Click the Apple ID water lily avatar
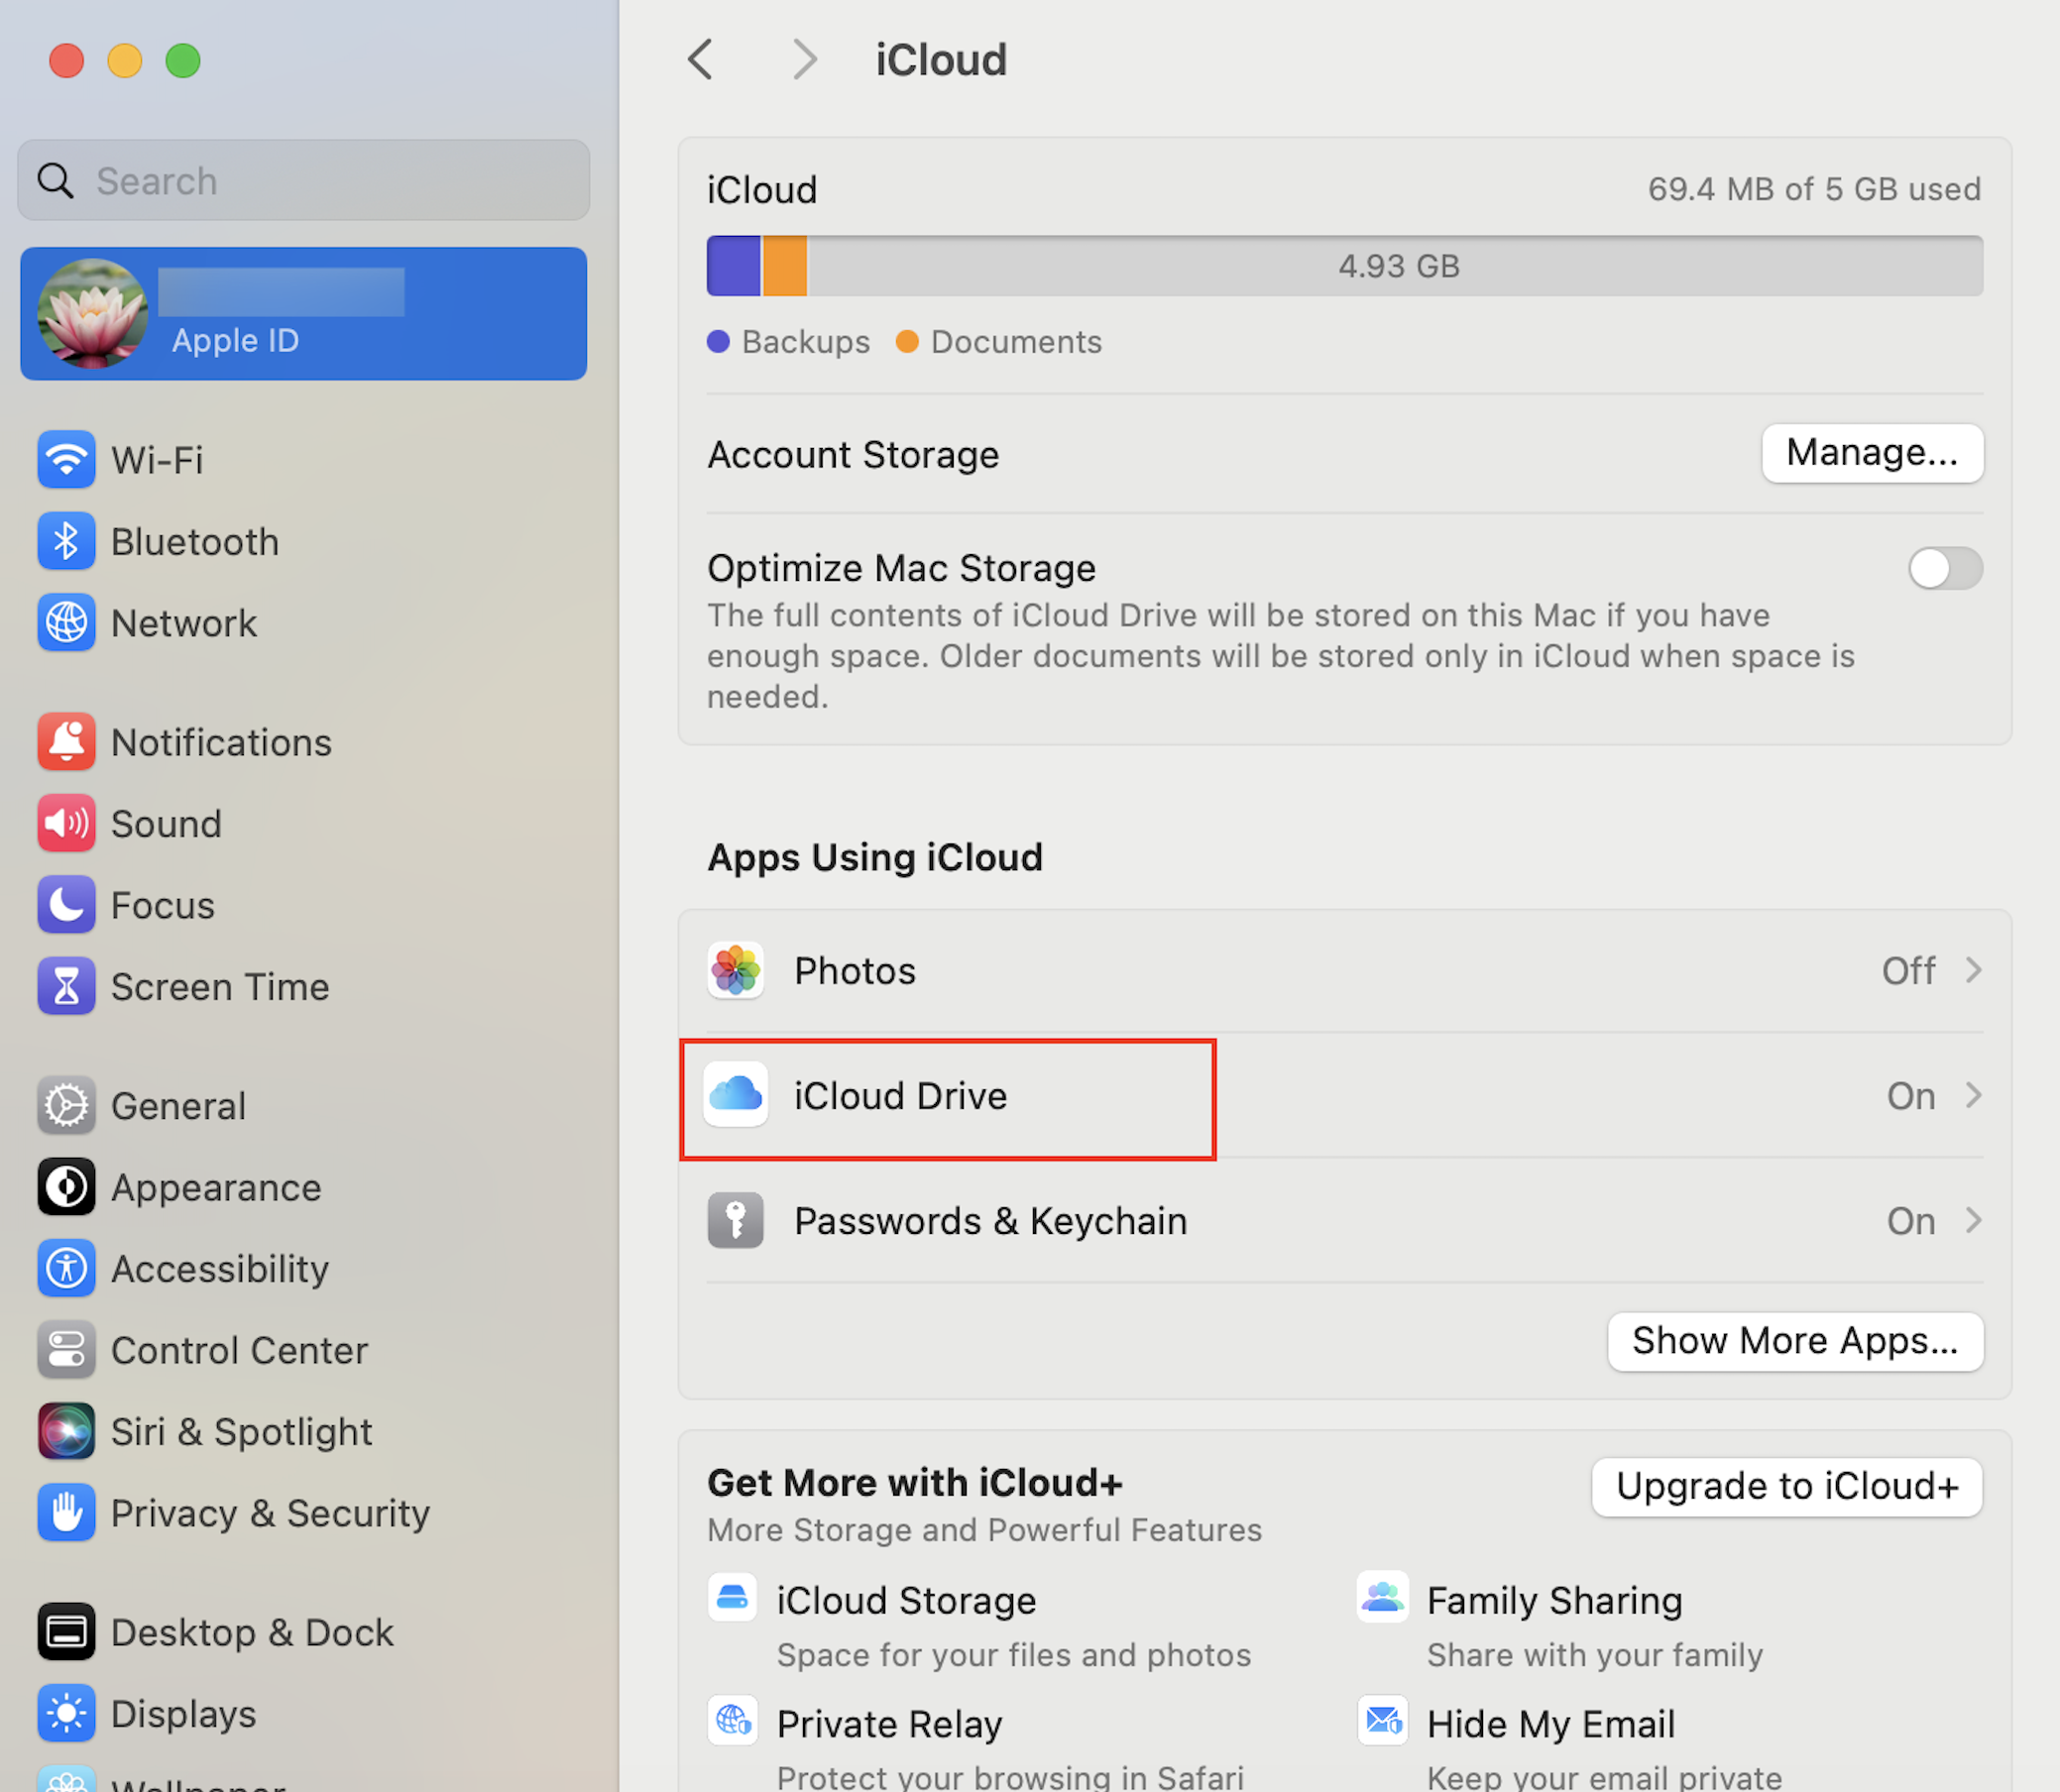Viewport: 2060px width, 1792px height. click(x=92, y=313)
